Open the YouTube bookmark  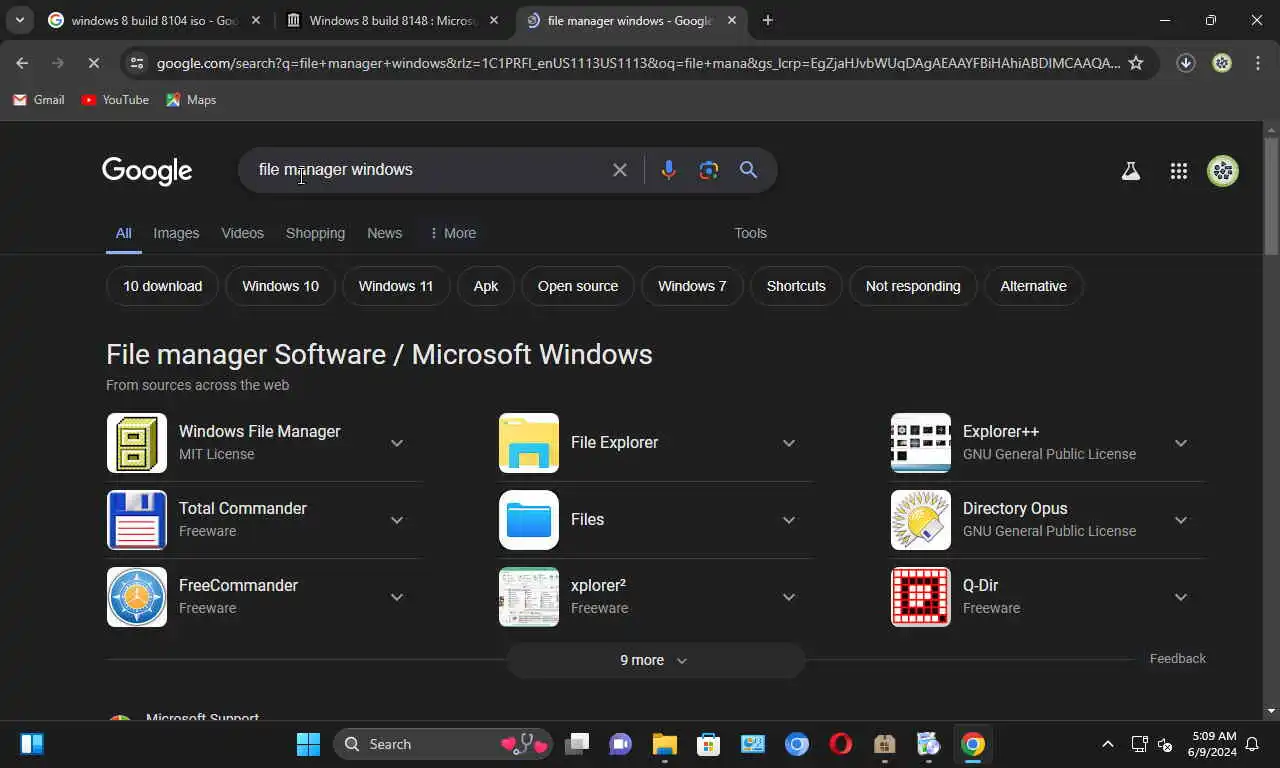115,100
